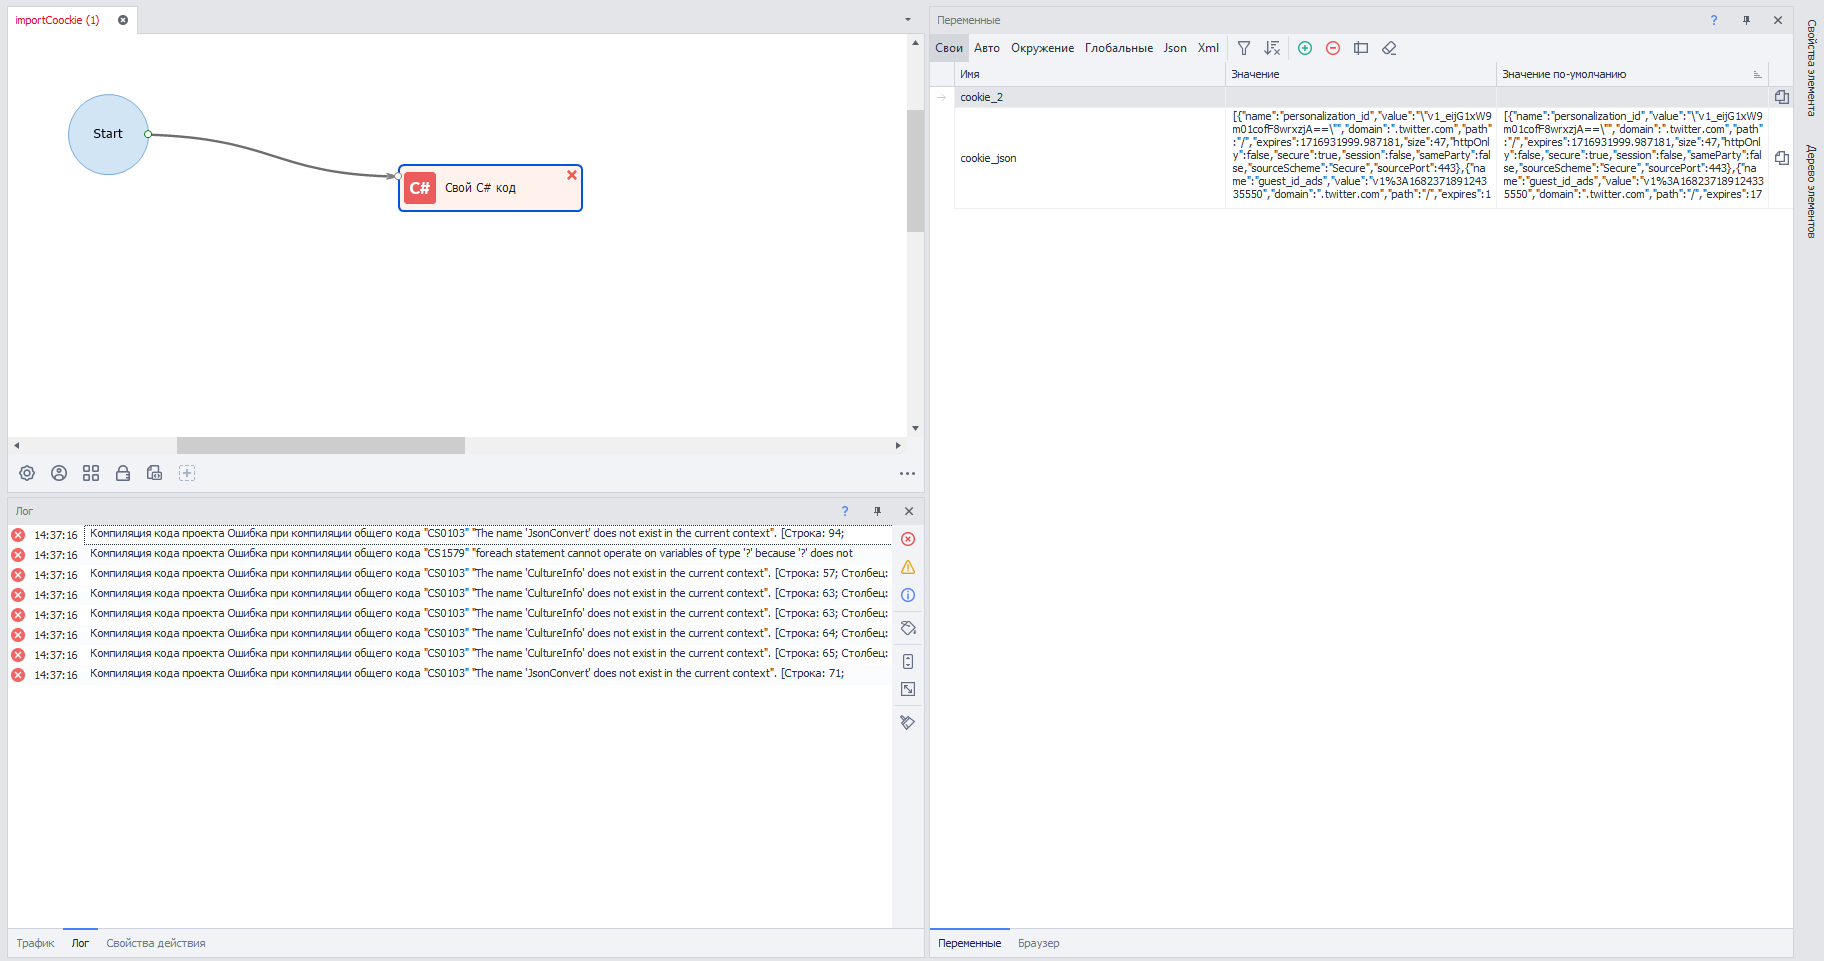The image size is (1824, 961).
Task: Expand the three-dots overflow menu below canvas
Action: click(907, 474)
